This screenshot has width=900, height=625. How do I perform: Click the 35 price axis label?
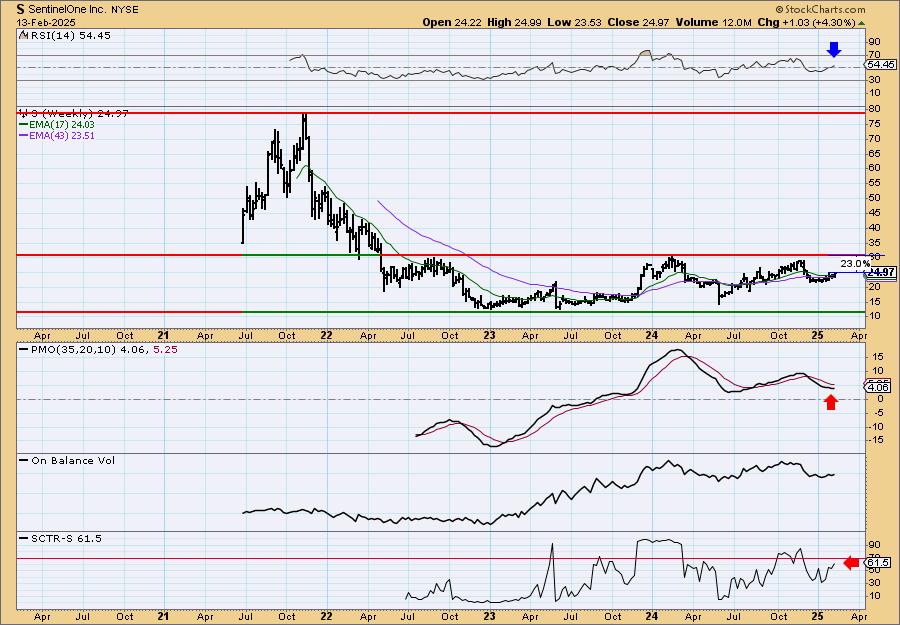[875, 242]
